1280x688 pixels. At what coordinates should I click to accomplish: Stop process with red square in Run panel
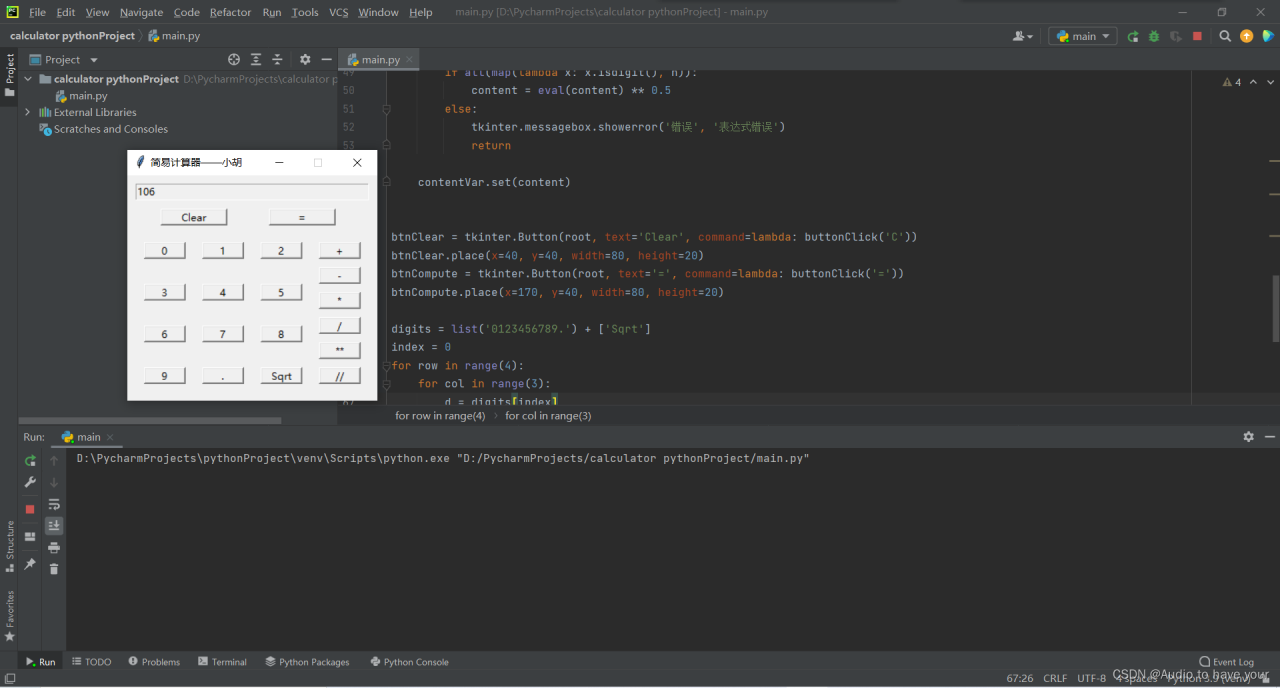30,509
